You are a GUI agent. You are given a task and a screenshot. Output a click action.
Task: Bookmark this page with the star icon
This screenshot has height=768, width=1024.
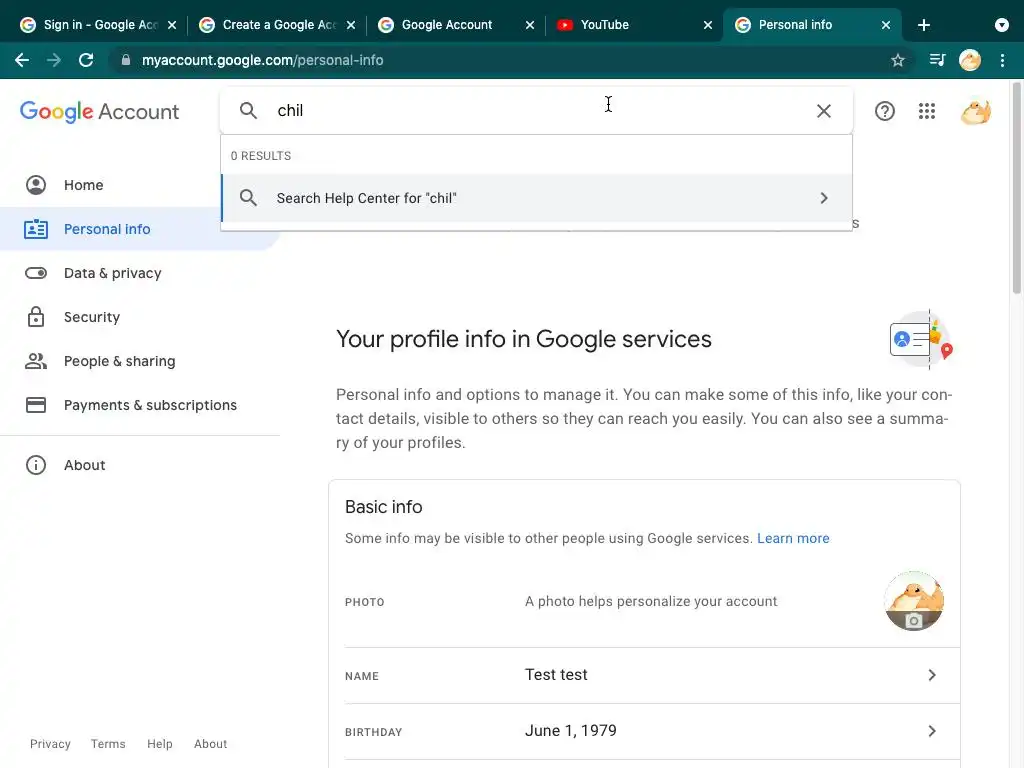898,60
